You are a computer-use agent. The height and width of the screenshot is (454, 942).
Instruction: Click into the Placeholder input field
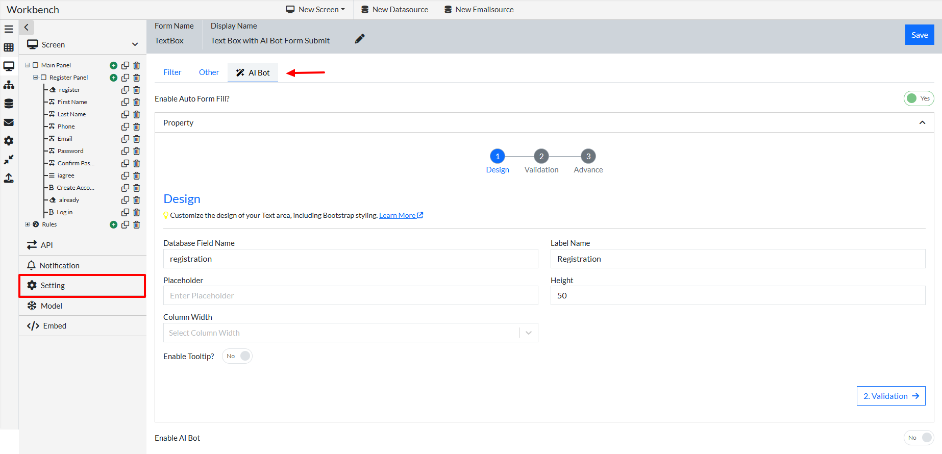pos(350,296)
